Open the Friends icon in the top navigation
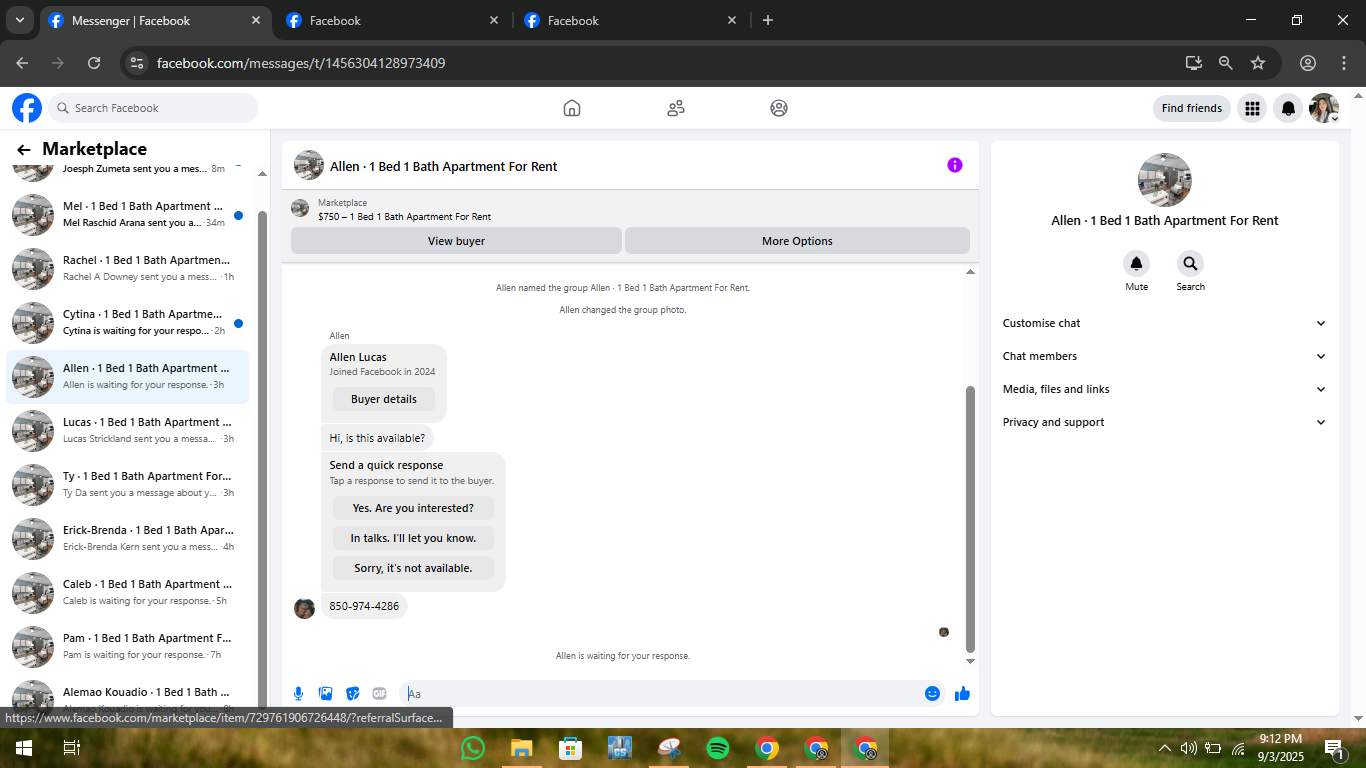The width and height of the screenshot is (1366, 768). pyautogui.click(x=676, y=108)
